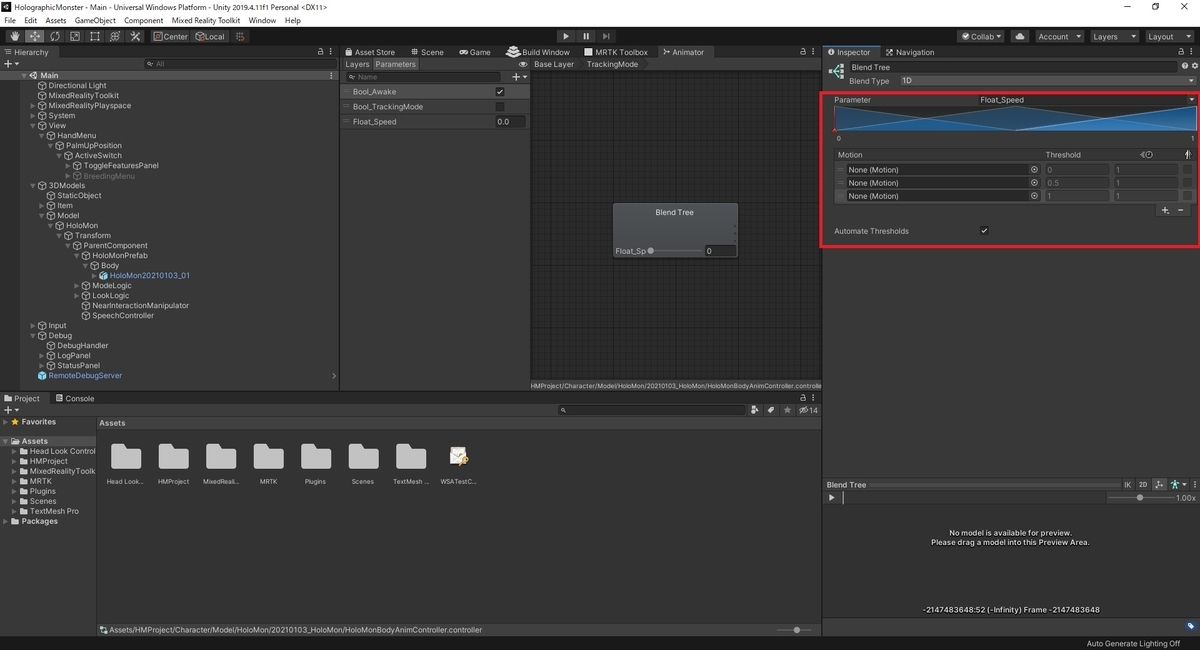The width and height of the screenshot is (1200, 650).
Task: Select the Scale tool
Action: (x=75, y=36)
